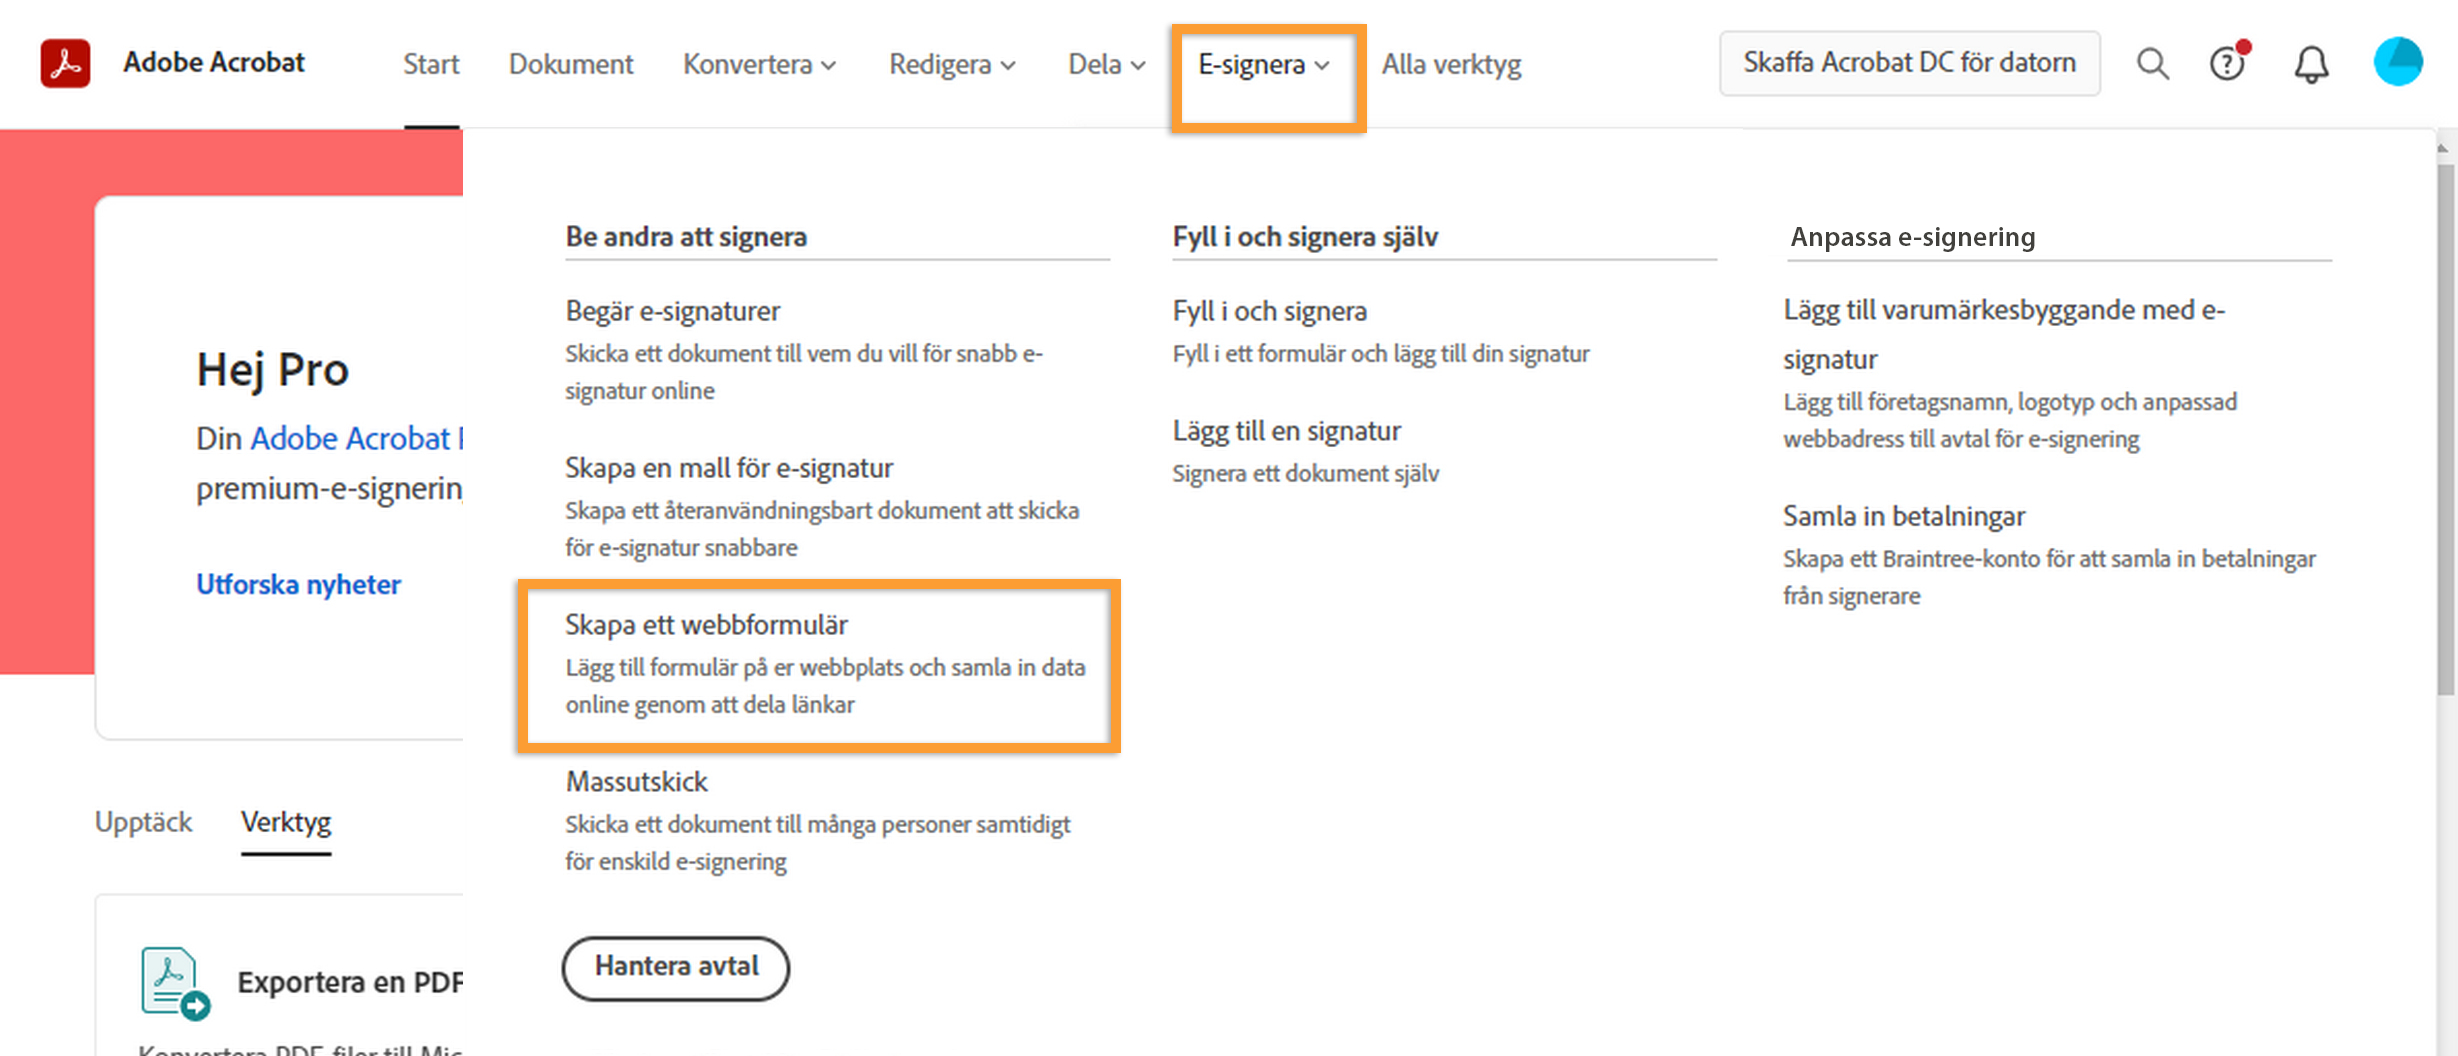Open the Dokument tab

point(571,65)
